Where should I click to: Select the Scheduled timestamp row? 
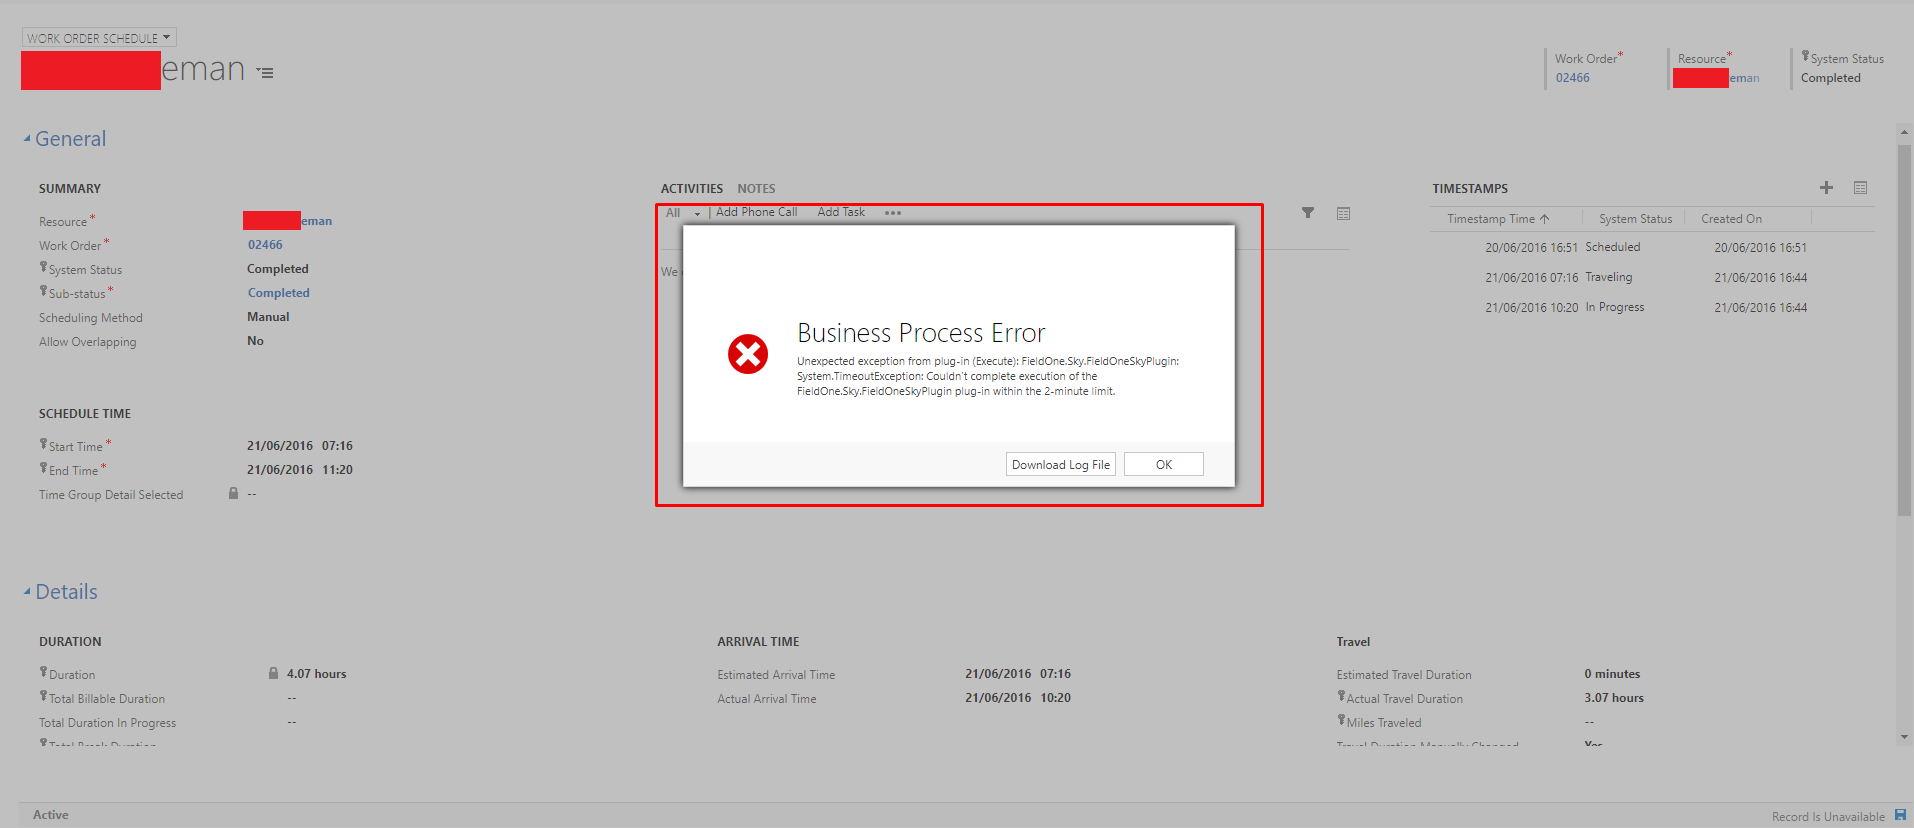pos(1650,247)
